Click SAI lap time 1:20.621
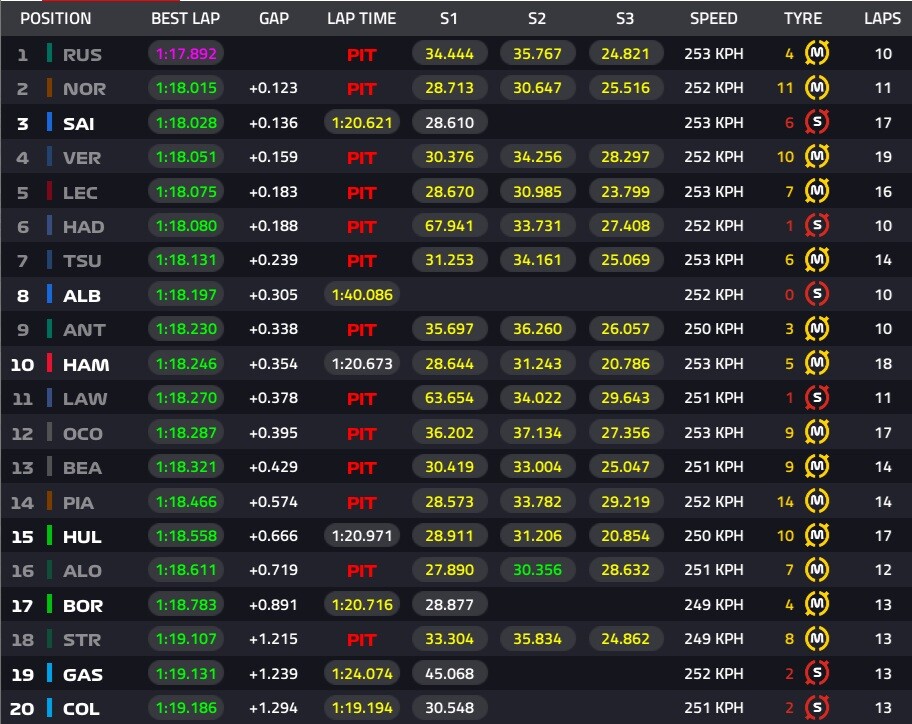The width and height of the screenshot is (912, 724). [362, 123]
